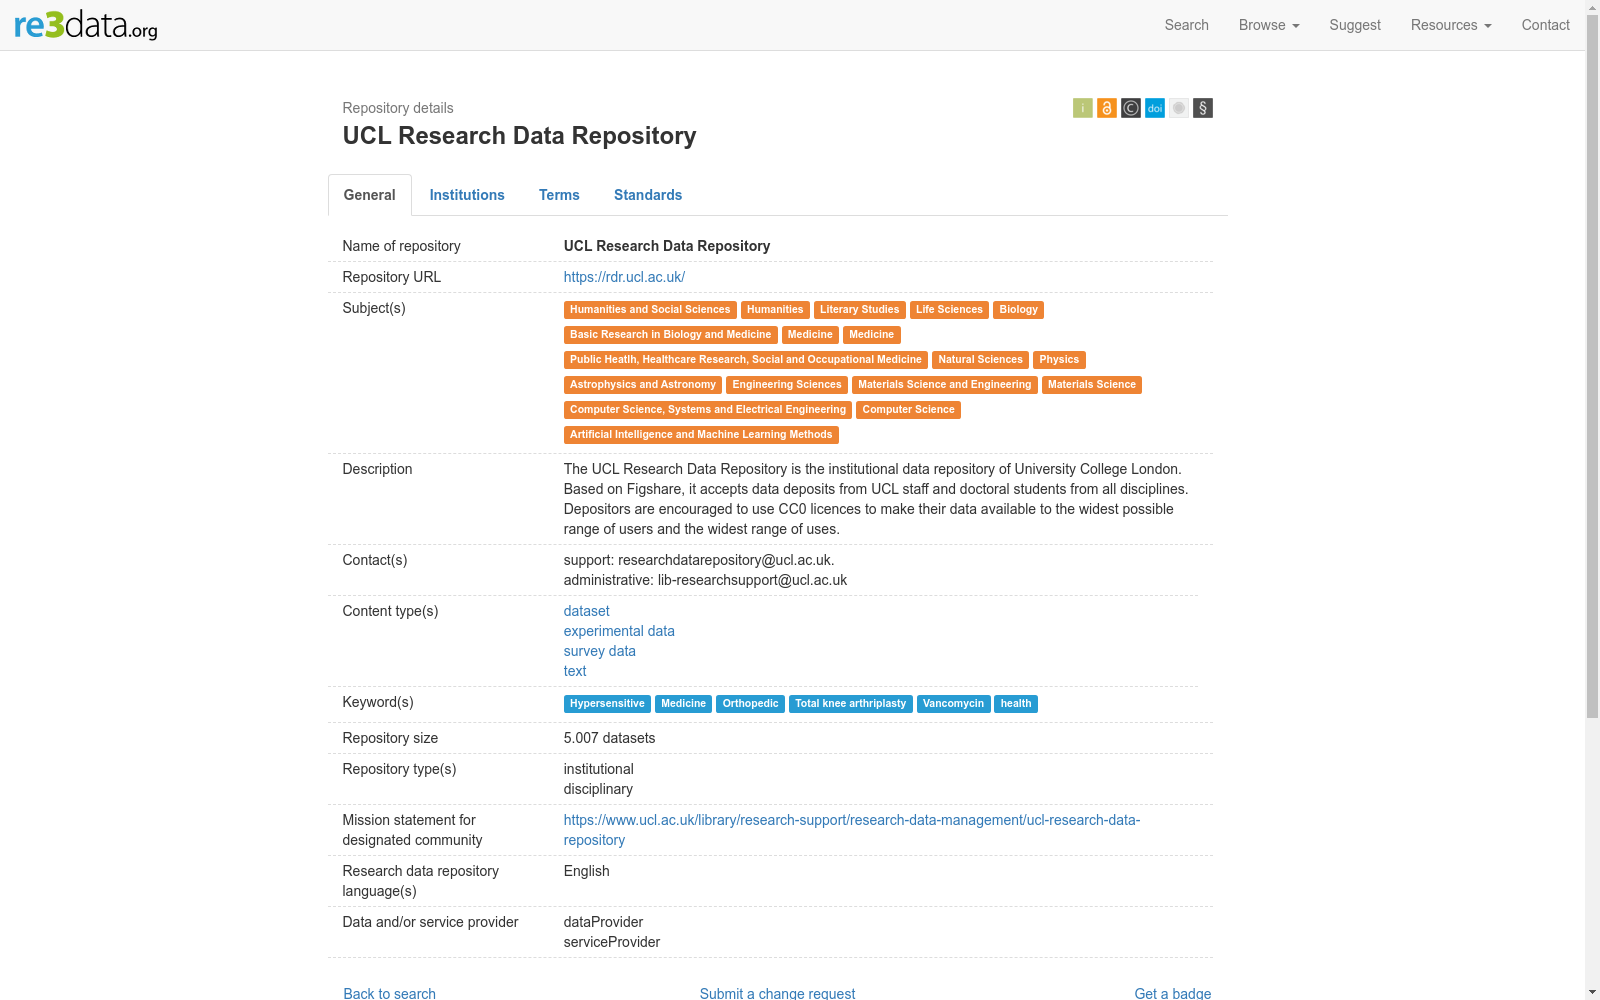Go to Search in the navbar
The height and width of the screenshot is (1000, 1600).
pyautogui.click(x=1187, y=25)
